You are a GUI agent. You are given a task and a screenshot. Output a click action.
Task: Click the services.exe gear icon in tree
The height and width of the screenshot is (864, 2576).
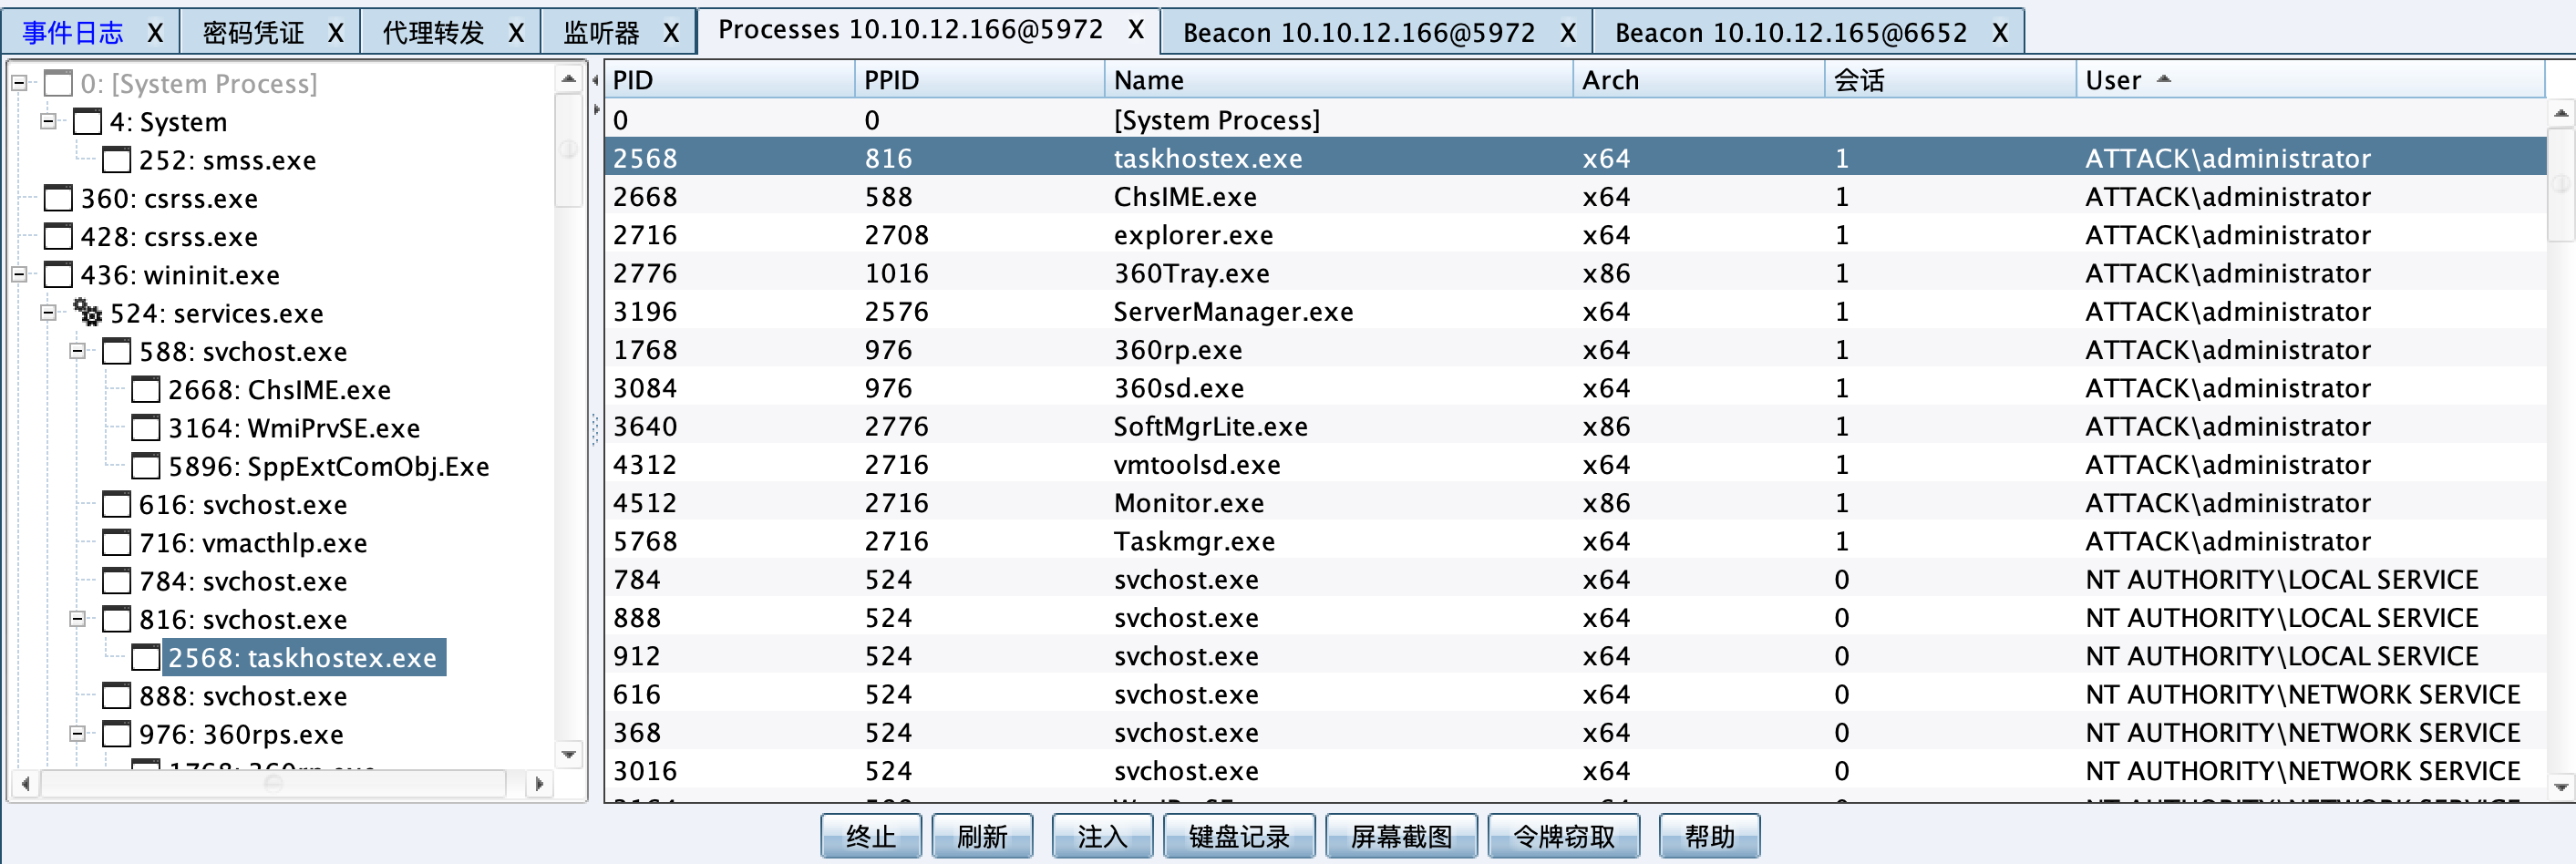point(88,313)
